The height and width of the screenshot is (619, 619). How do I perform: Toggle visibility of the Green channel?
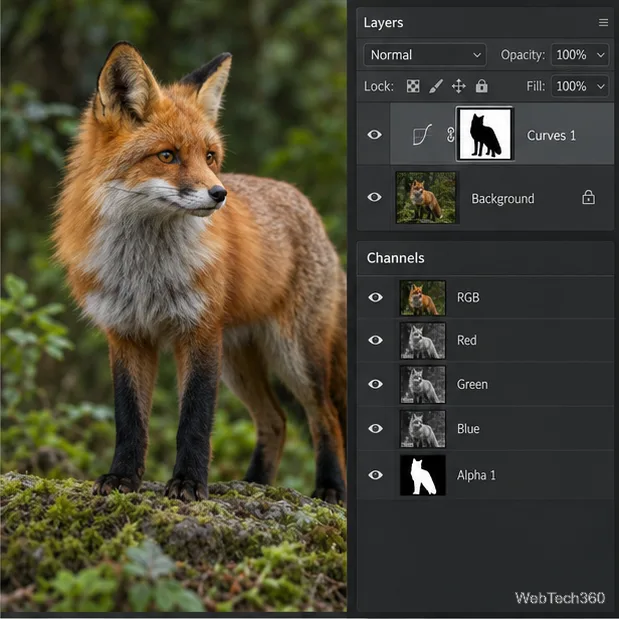click(x=375, y=384)
